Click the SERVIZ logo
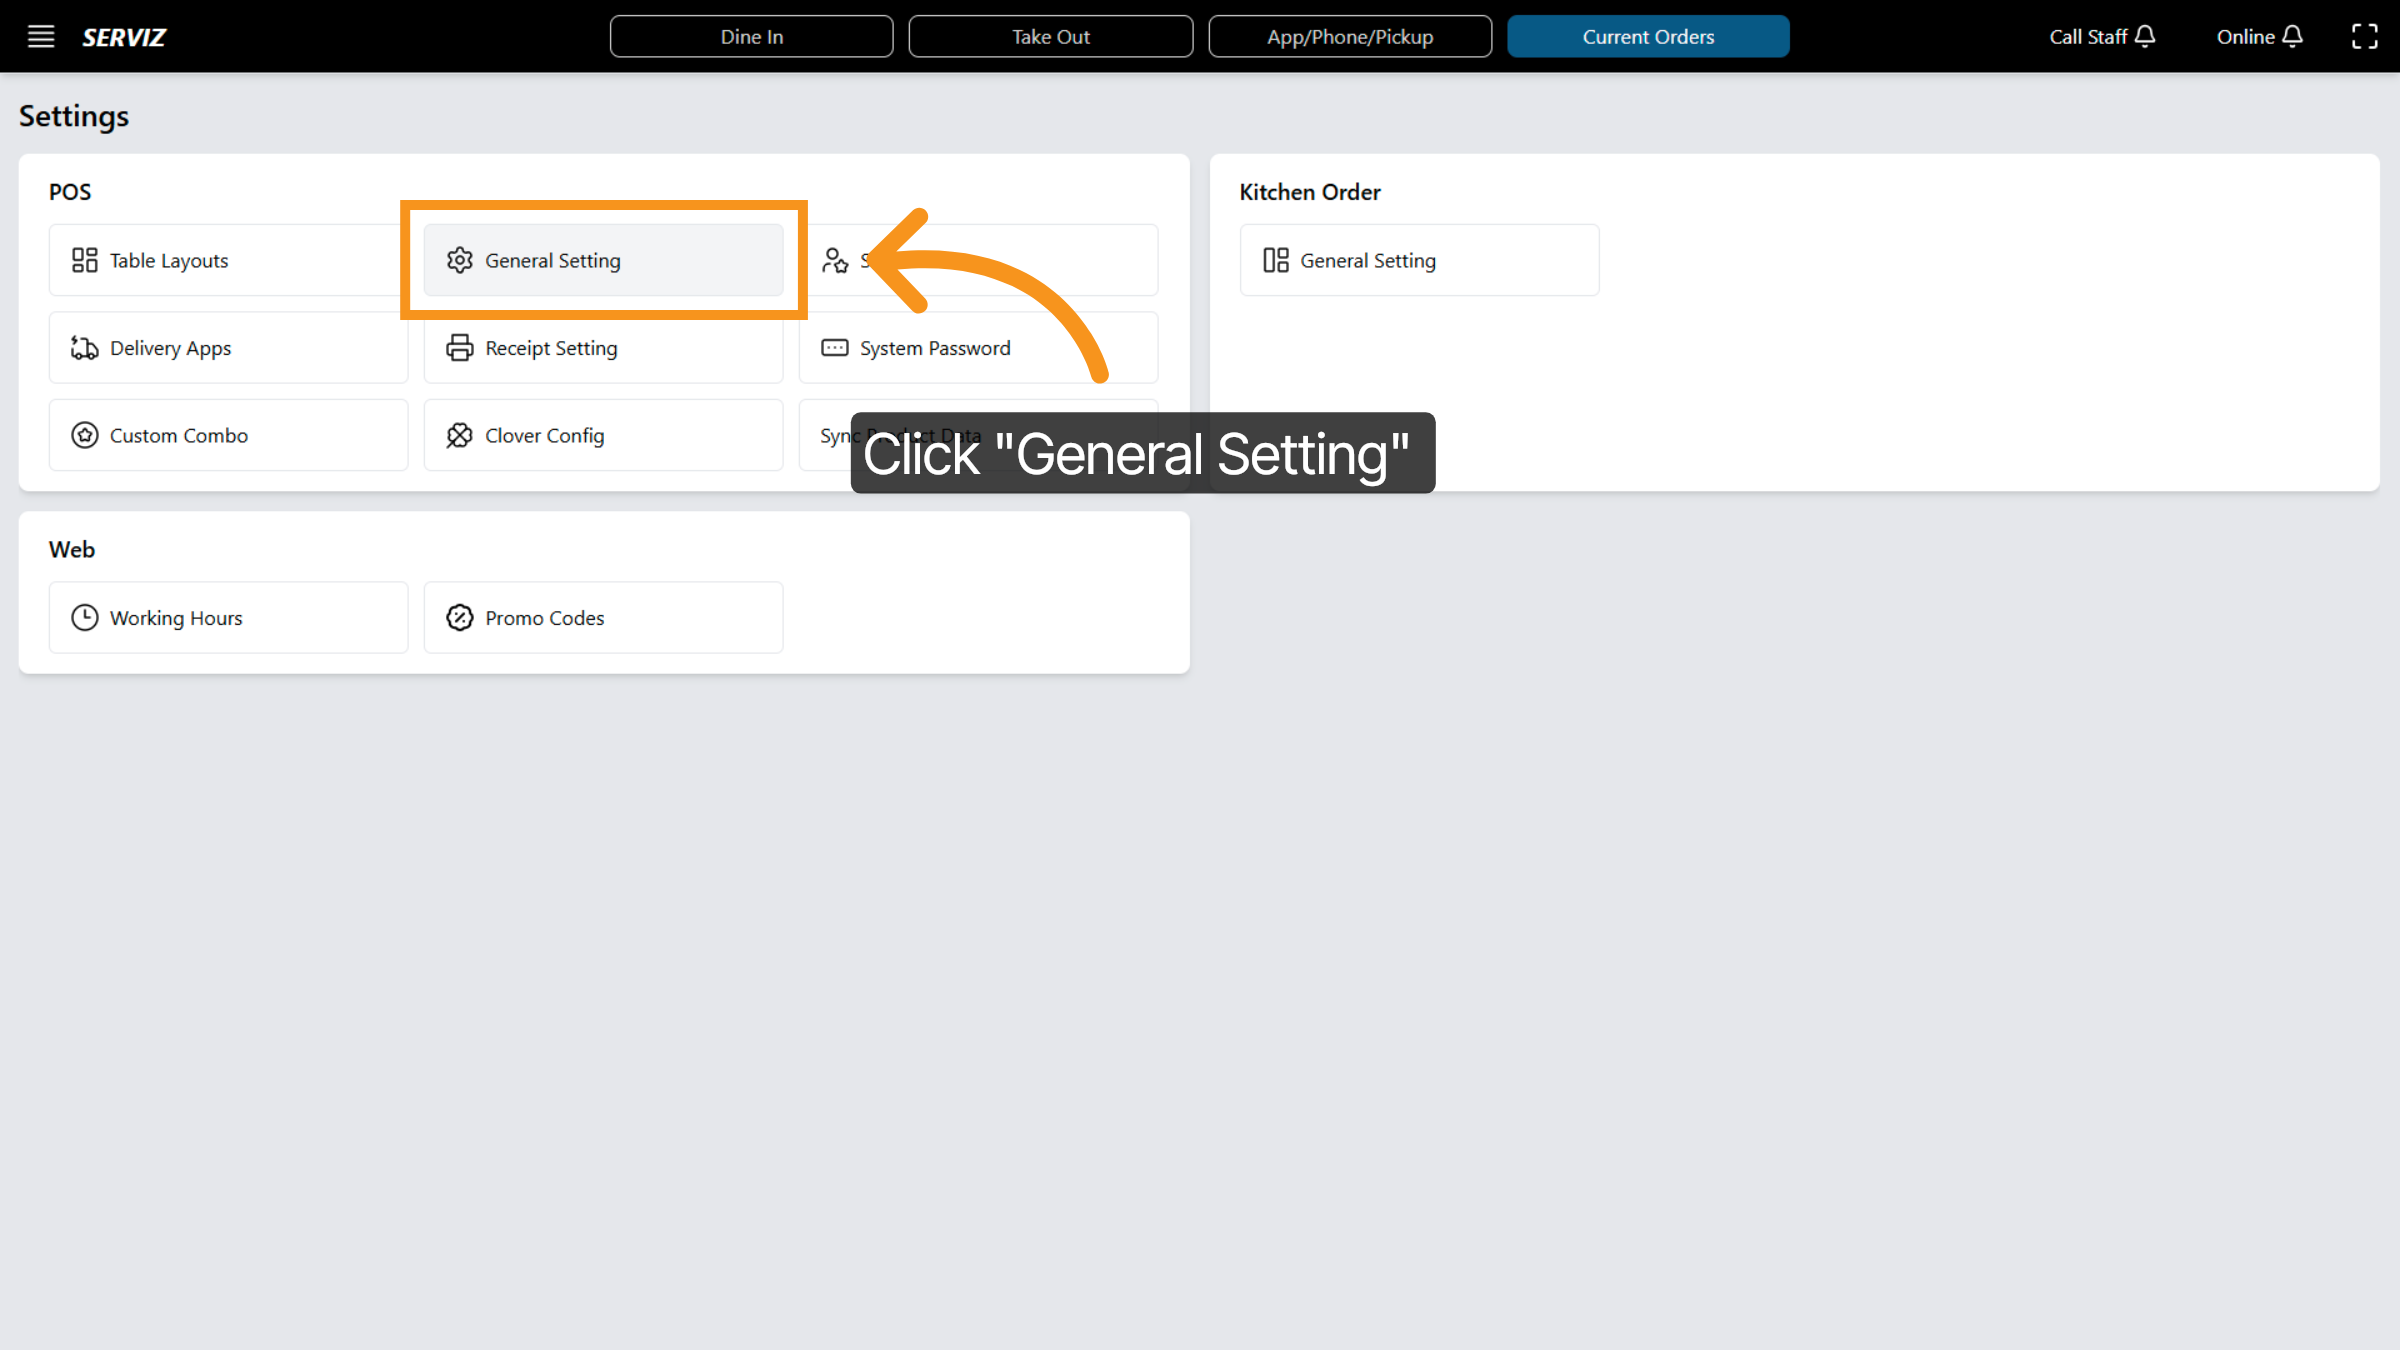The width and height of the screenshot is (2400, 1350). 123,37
